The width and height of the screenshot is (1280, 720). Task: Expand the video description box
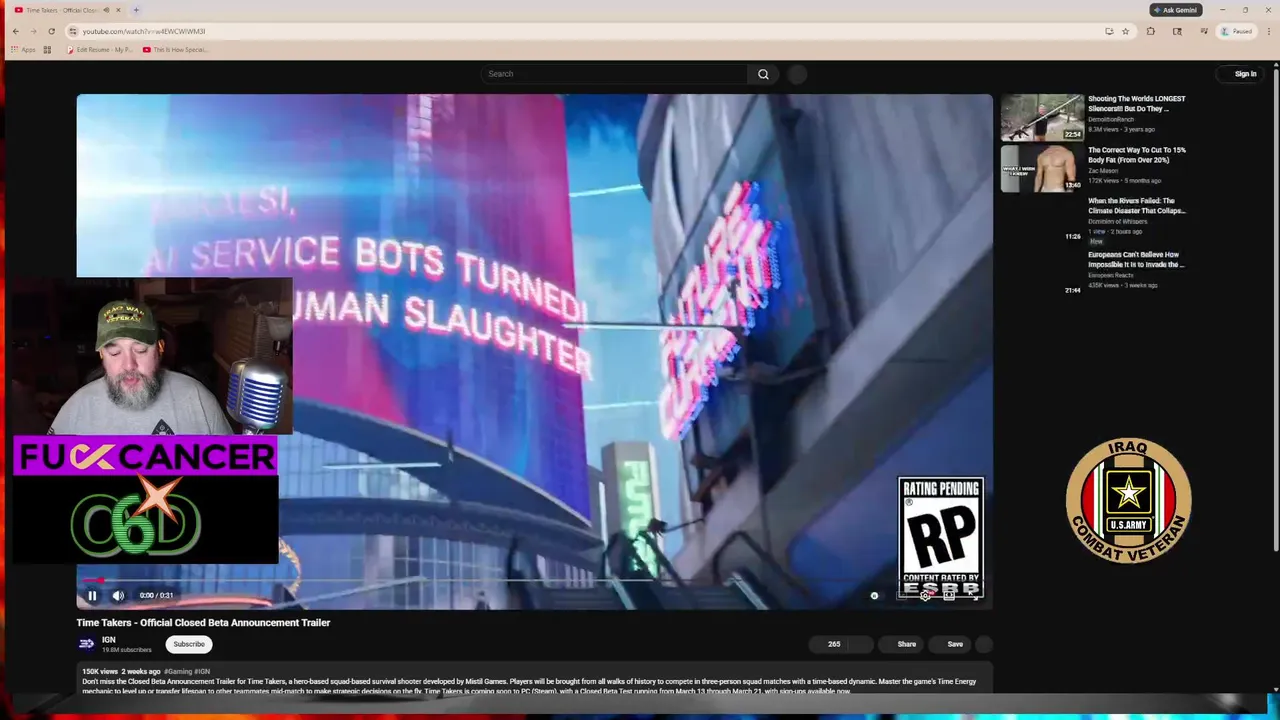tap(535, 678)
